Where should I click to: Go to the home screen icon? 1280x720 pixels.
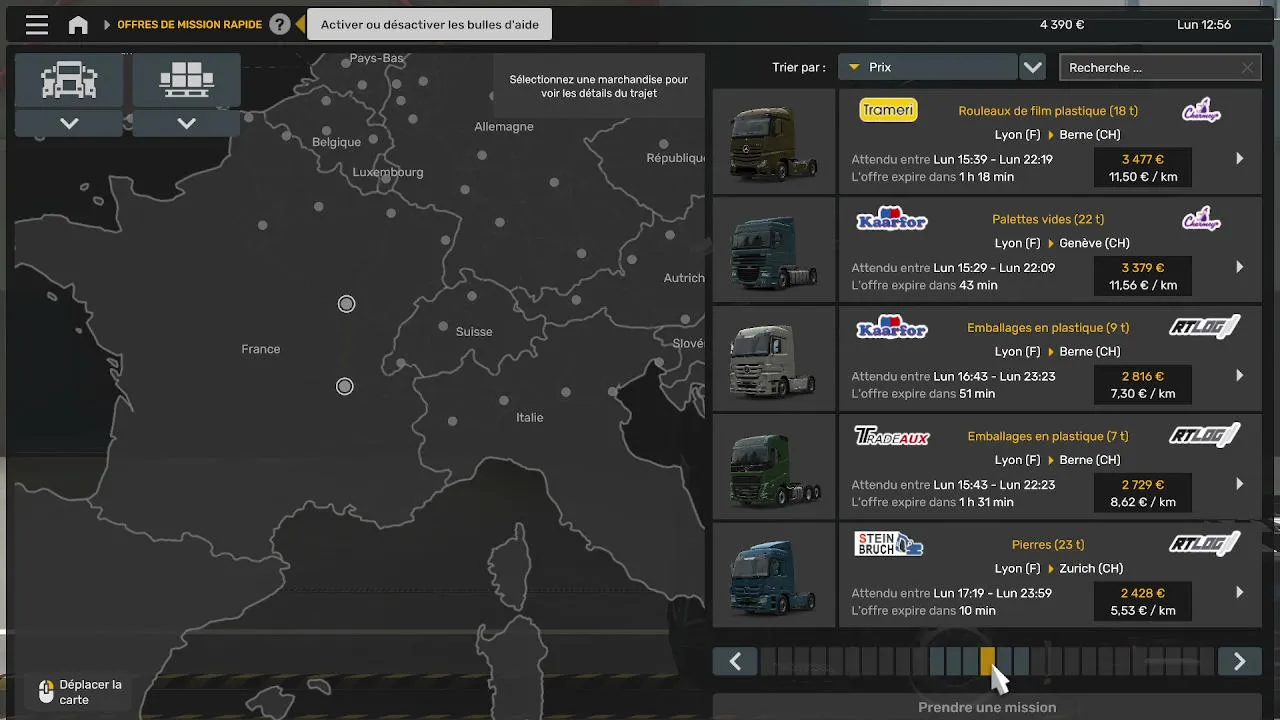[x=78, y=25]
